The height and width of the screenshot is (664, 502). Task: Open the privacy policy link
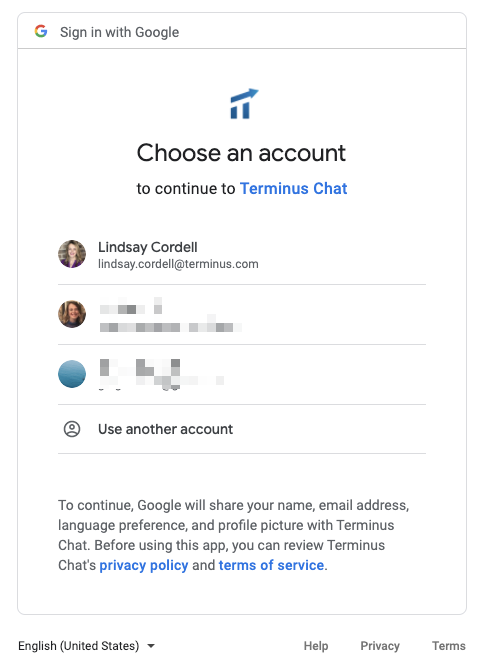pos(144,565)
